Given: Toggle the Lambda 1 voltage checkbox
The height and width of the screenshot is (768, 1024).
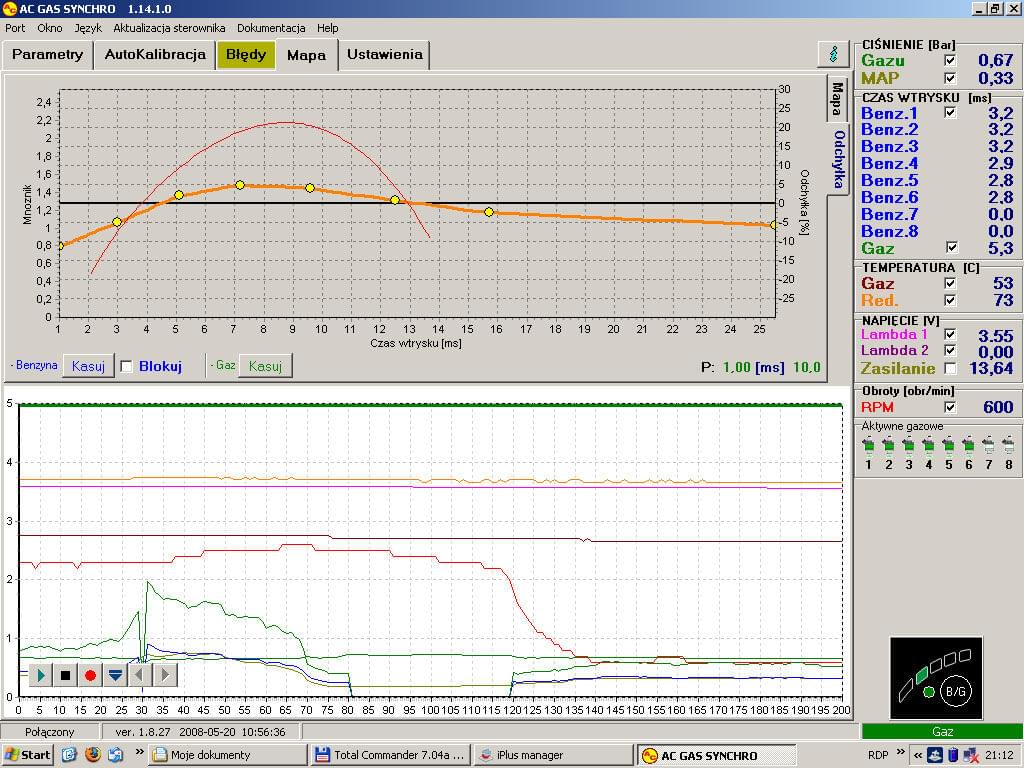Looking at the screenshot, I should [950, 334].
